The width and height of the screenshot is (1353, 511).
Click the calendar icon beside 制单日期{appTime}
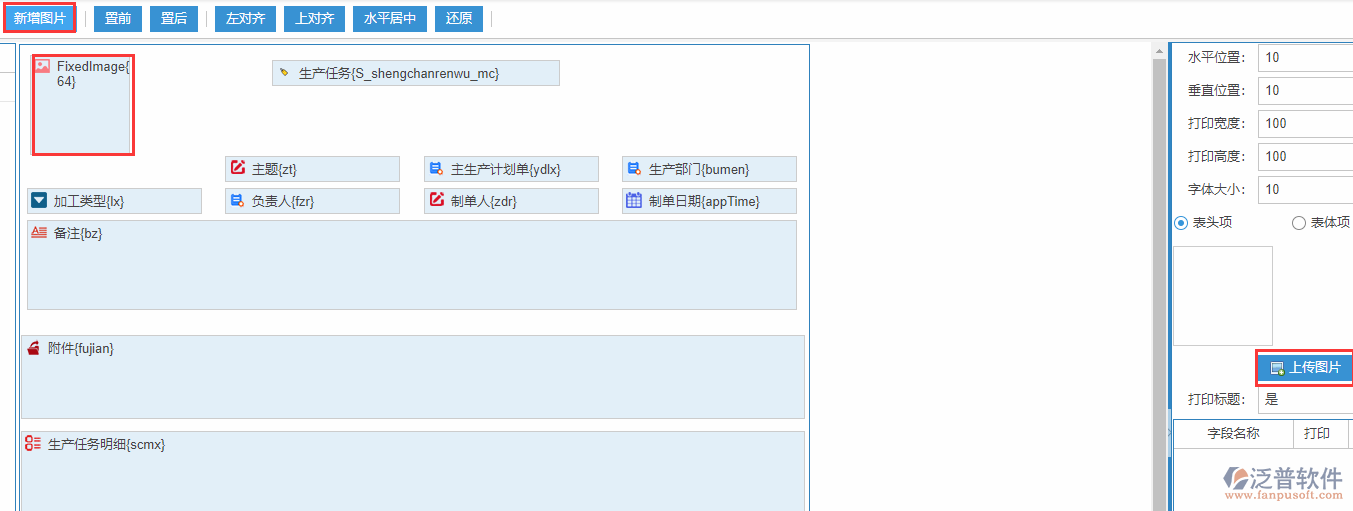point(634,201)
